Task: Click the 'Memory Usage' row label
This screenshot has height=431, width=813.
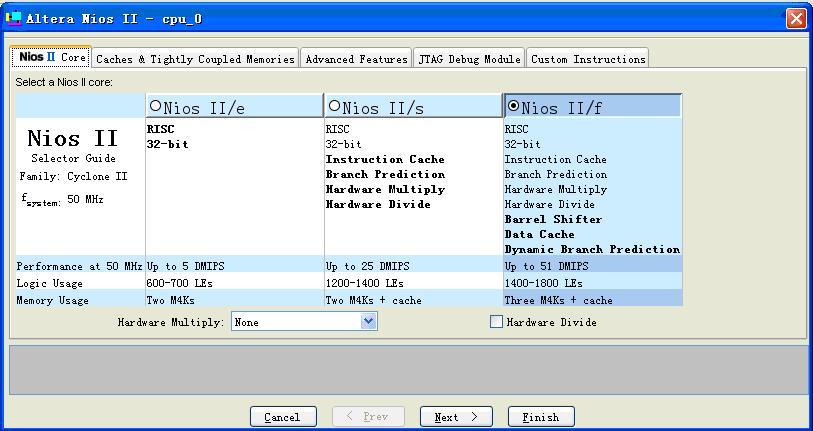Action: click(x=52, y=300)
